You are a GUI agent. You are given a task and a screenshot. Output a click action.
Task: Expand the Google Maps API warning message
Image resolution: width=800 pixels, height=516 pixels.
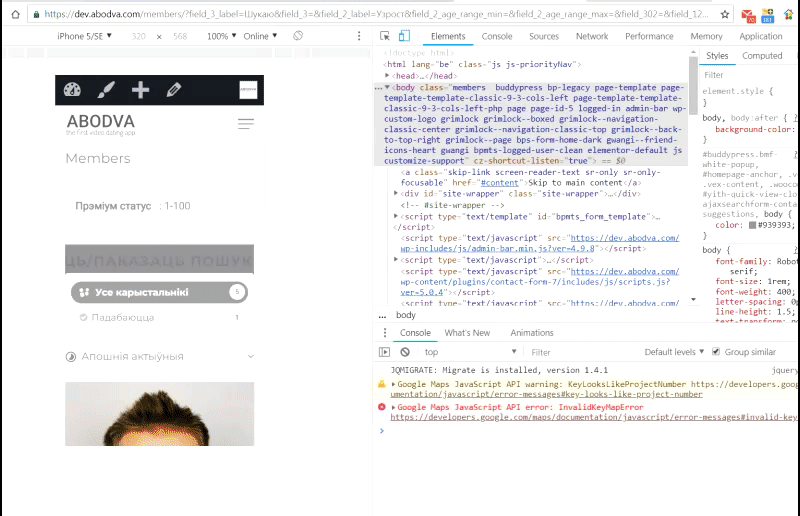click(x=393, y=384)
